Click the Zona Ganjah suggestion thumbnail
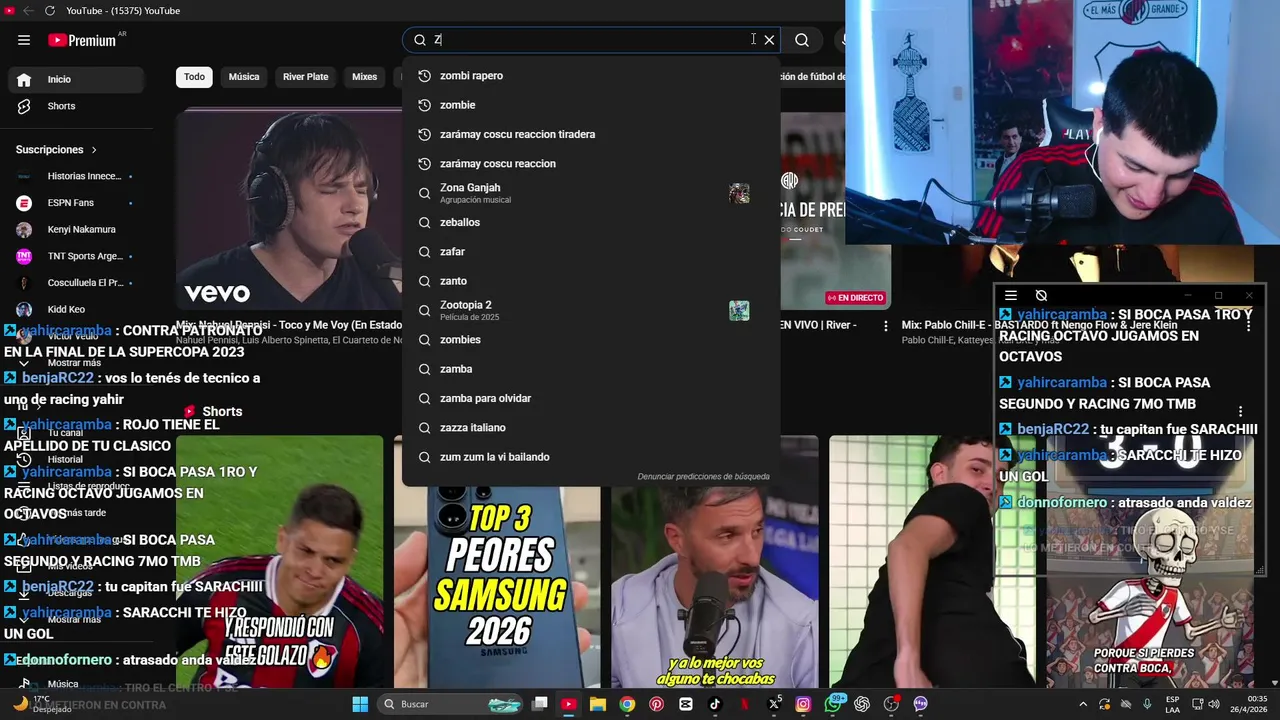The image size is (1280, 720). click(x=739, y=193)
